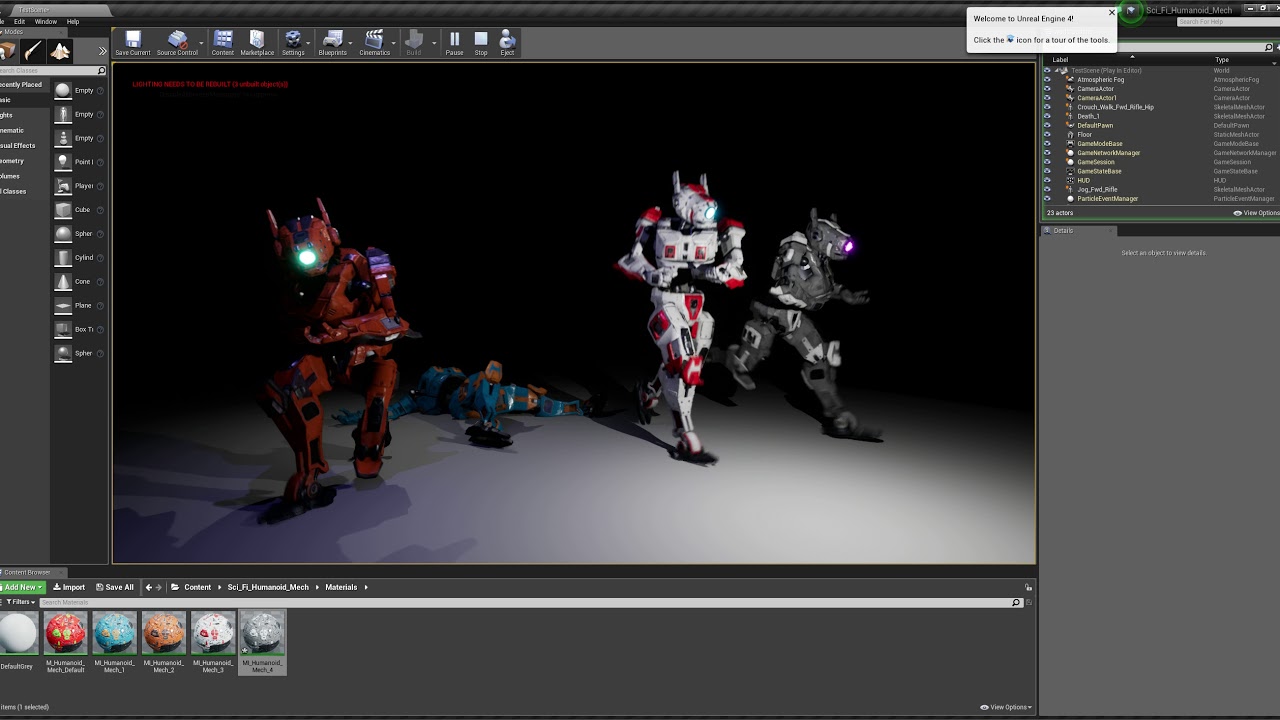Hide the Floor actor via eye icon
The image size is (1280, 720).
tap(1047, 135)
